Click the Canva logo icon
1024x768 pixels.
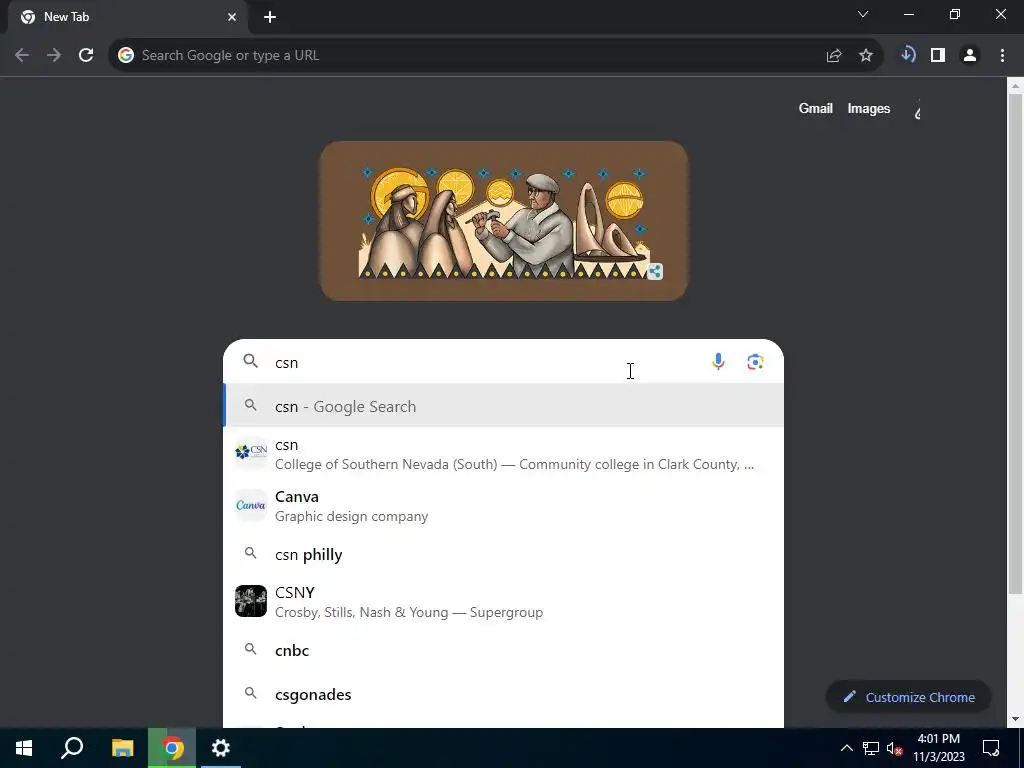(251, 505)
